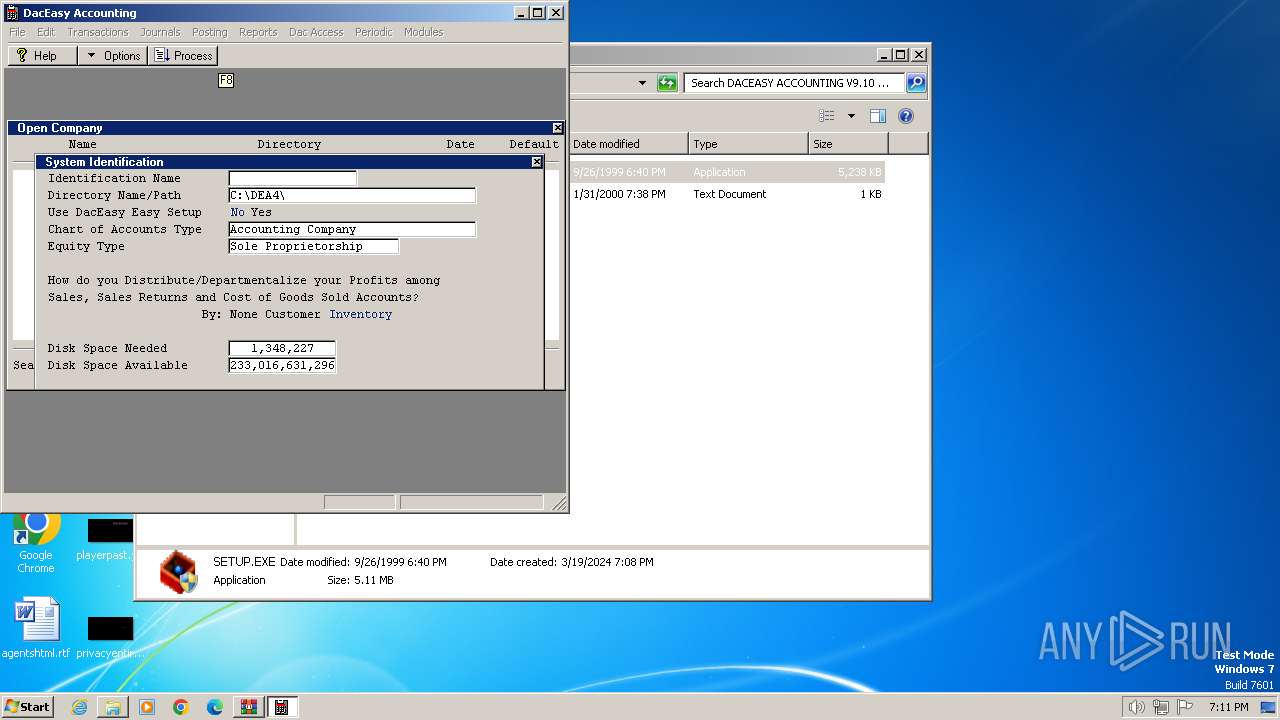Click the DacEasy Accounting title bar icon

12,13
